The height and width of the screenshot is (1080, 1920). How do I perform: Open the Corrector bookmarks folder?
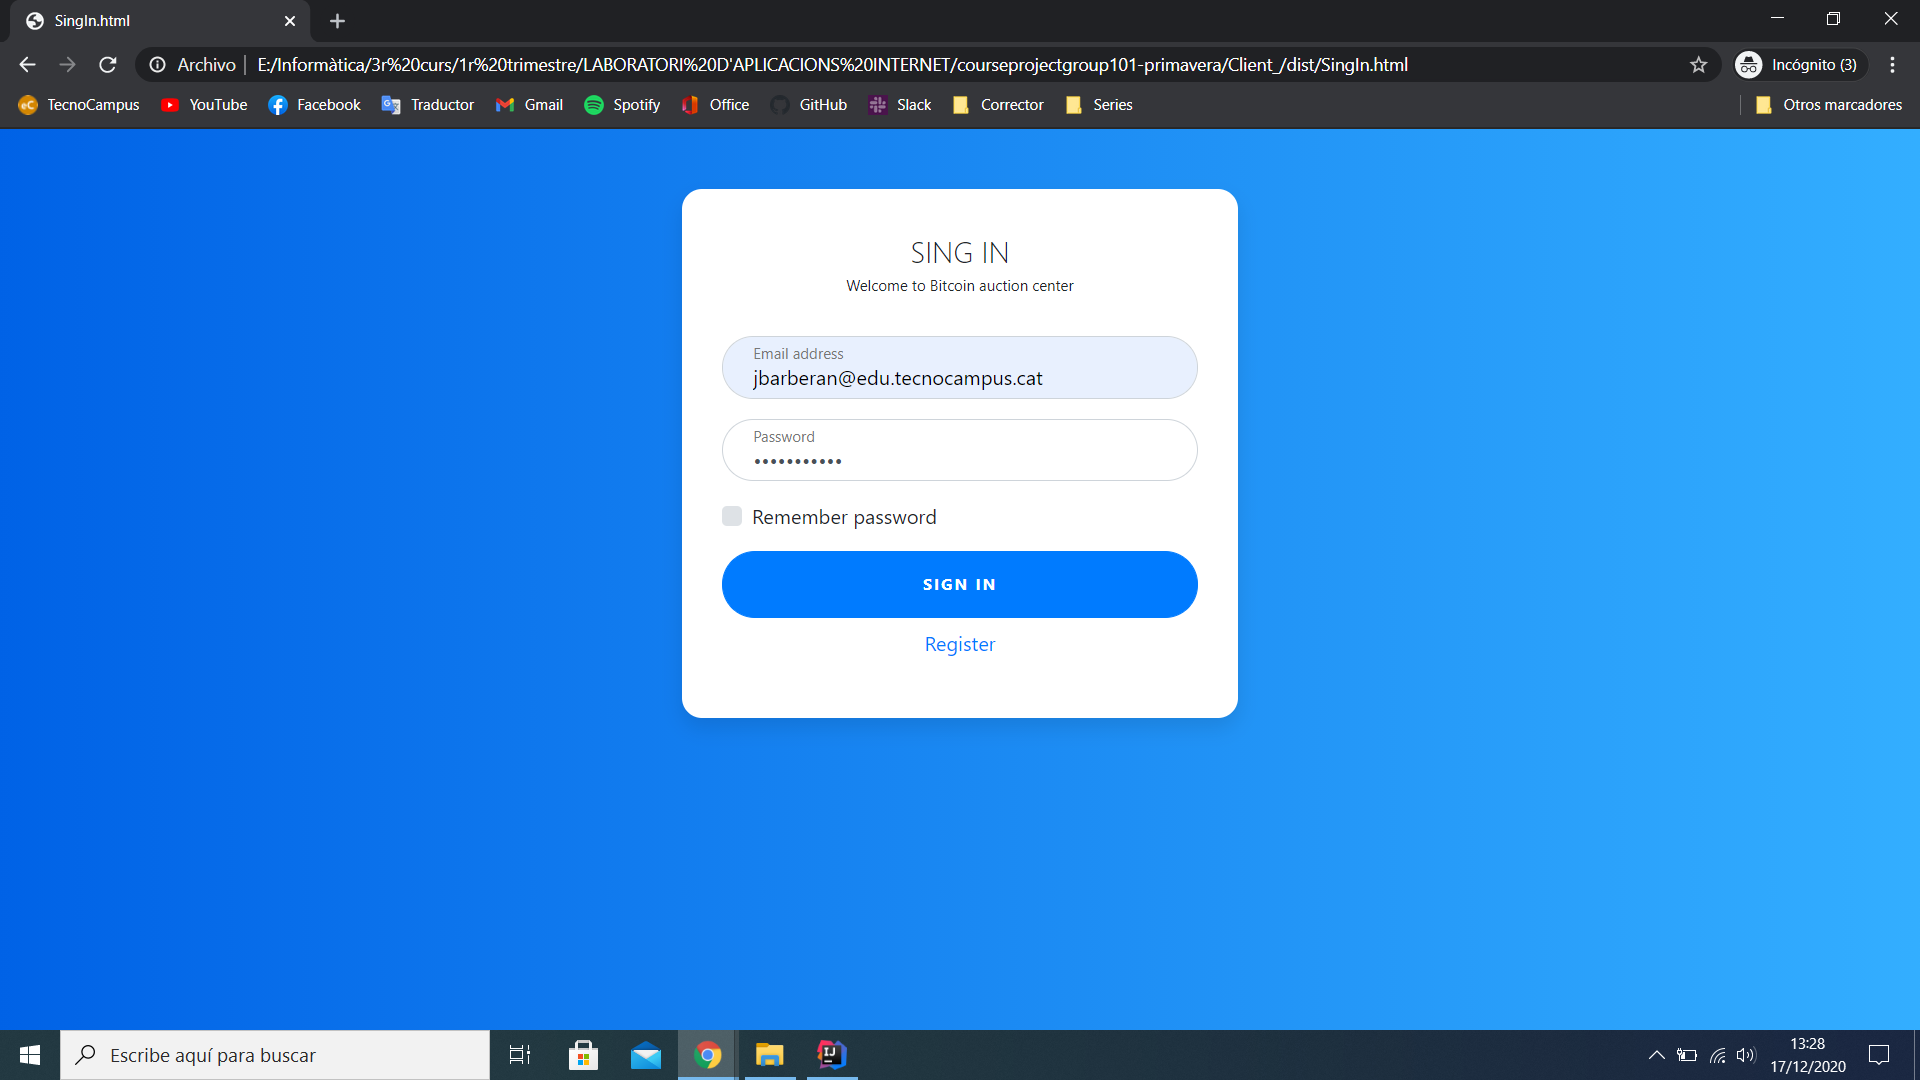coord(997,104)
